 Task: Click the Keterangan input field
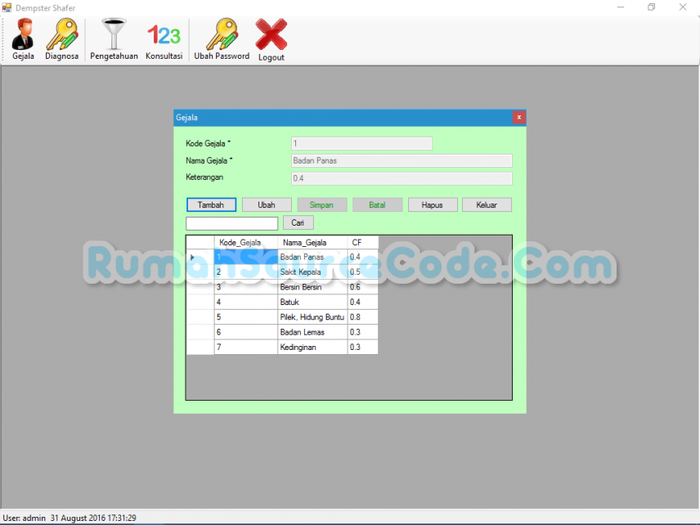pyautogui.click(x=402, y=178)
